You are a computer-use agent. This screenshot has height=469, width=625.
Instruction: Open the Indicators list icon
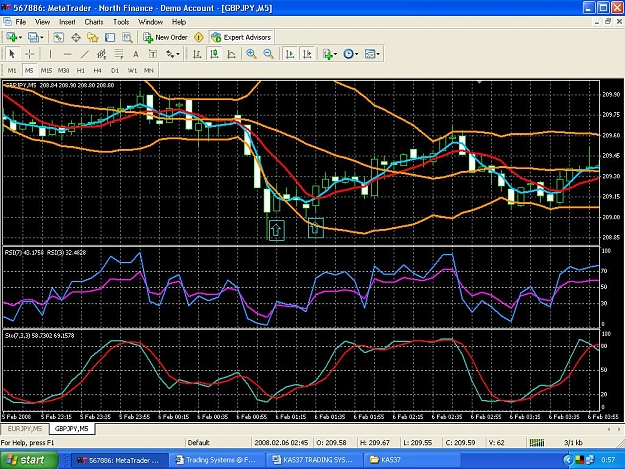click(328, 54)
